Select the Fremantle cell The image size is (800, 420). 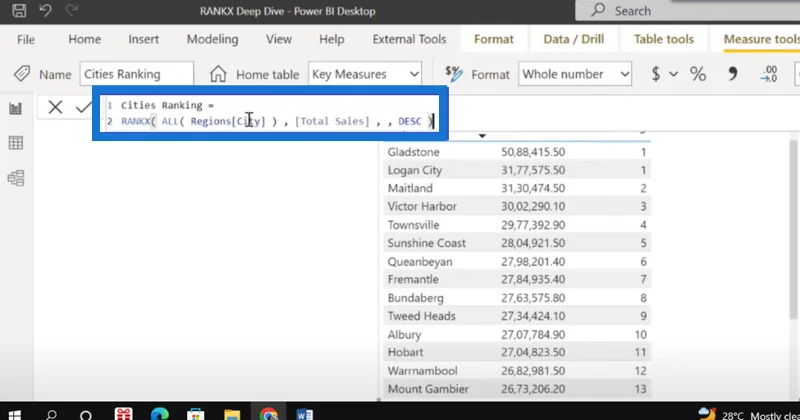click(x=413, y=280)
